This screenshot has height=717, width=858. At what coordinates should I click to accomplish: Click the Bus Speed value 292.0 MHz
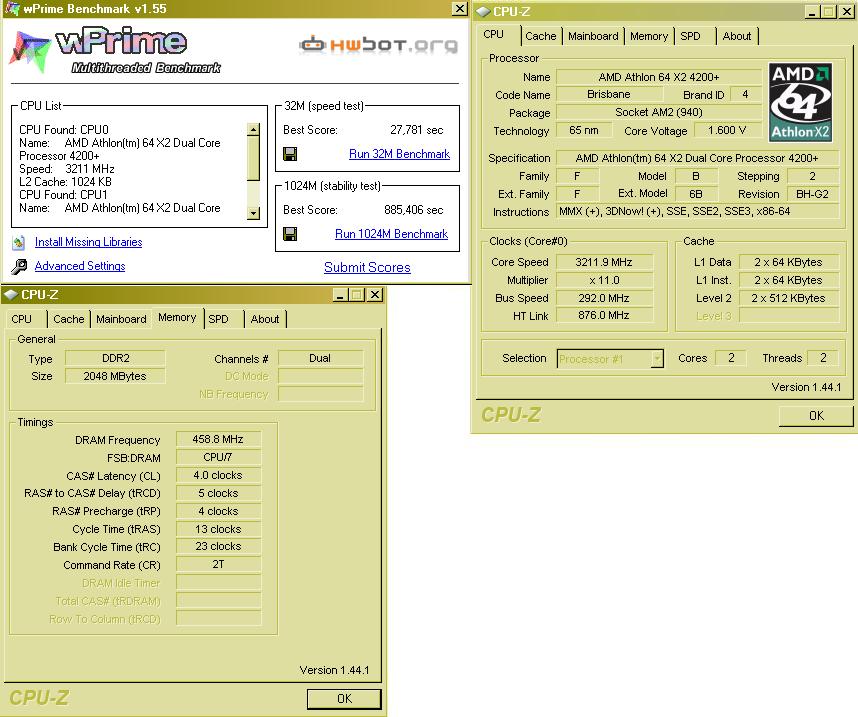tap(604, 298)
